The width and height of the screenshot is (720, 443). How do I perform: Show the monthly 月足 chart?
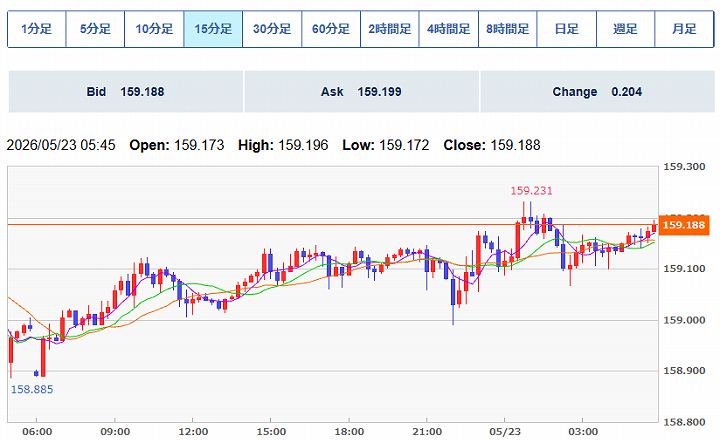tap(684, 29)
